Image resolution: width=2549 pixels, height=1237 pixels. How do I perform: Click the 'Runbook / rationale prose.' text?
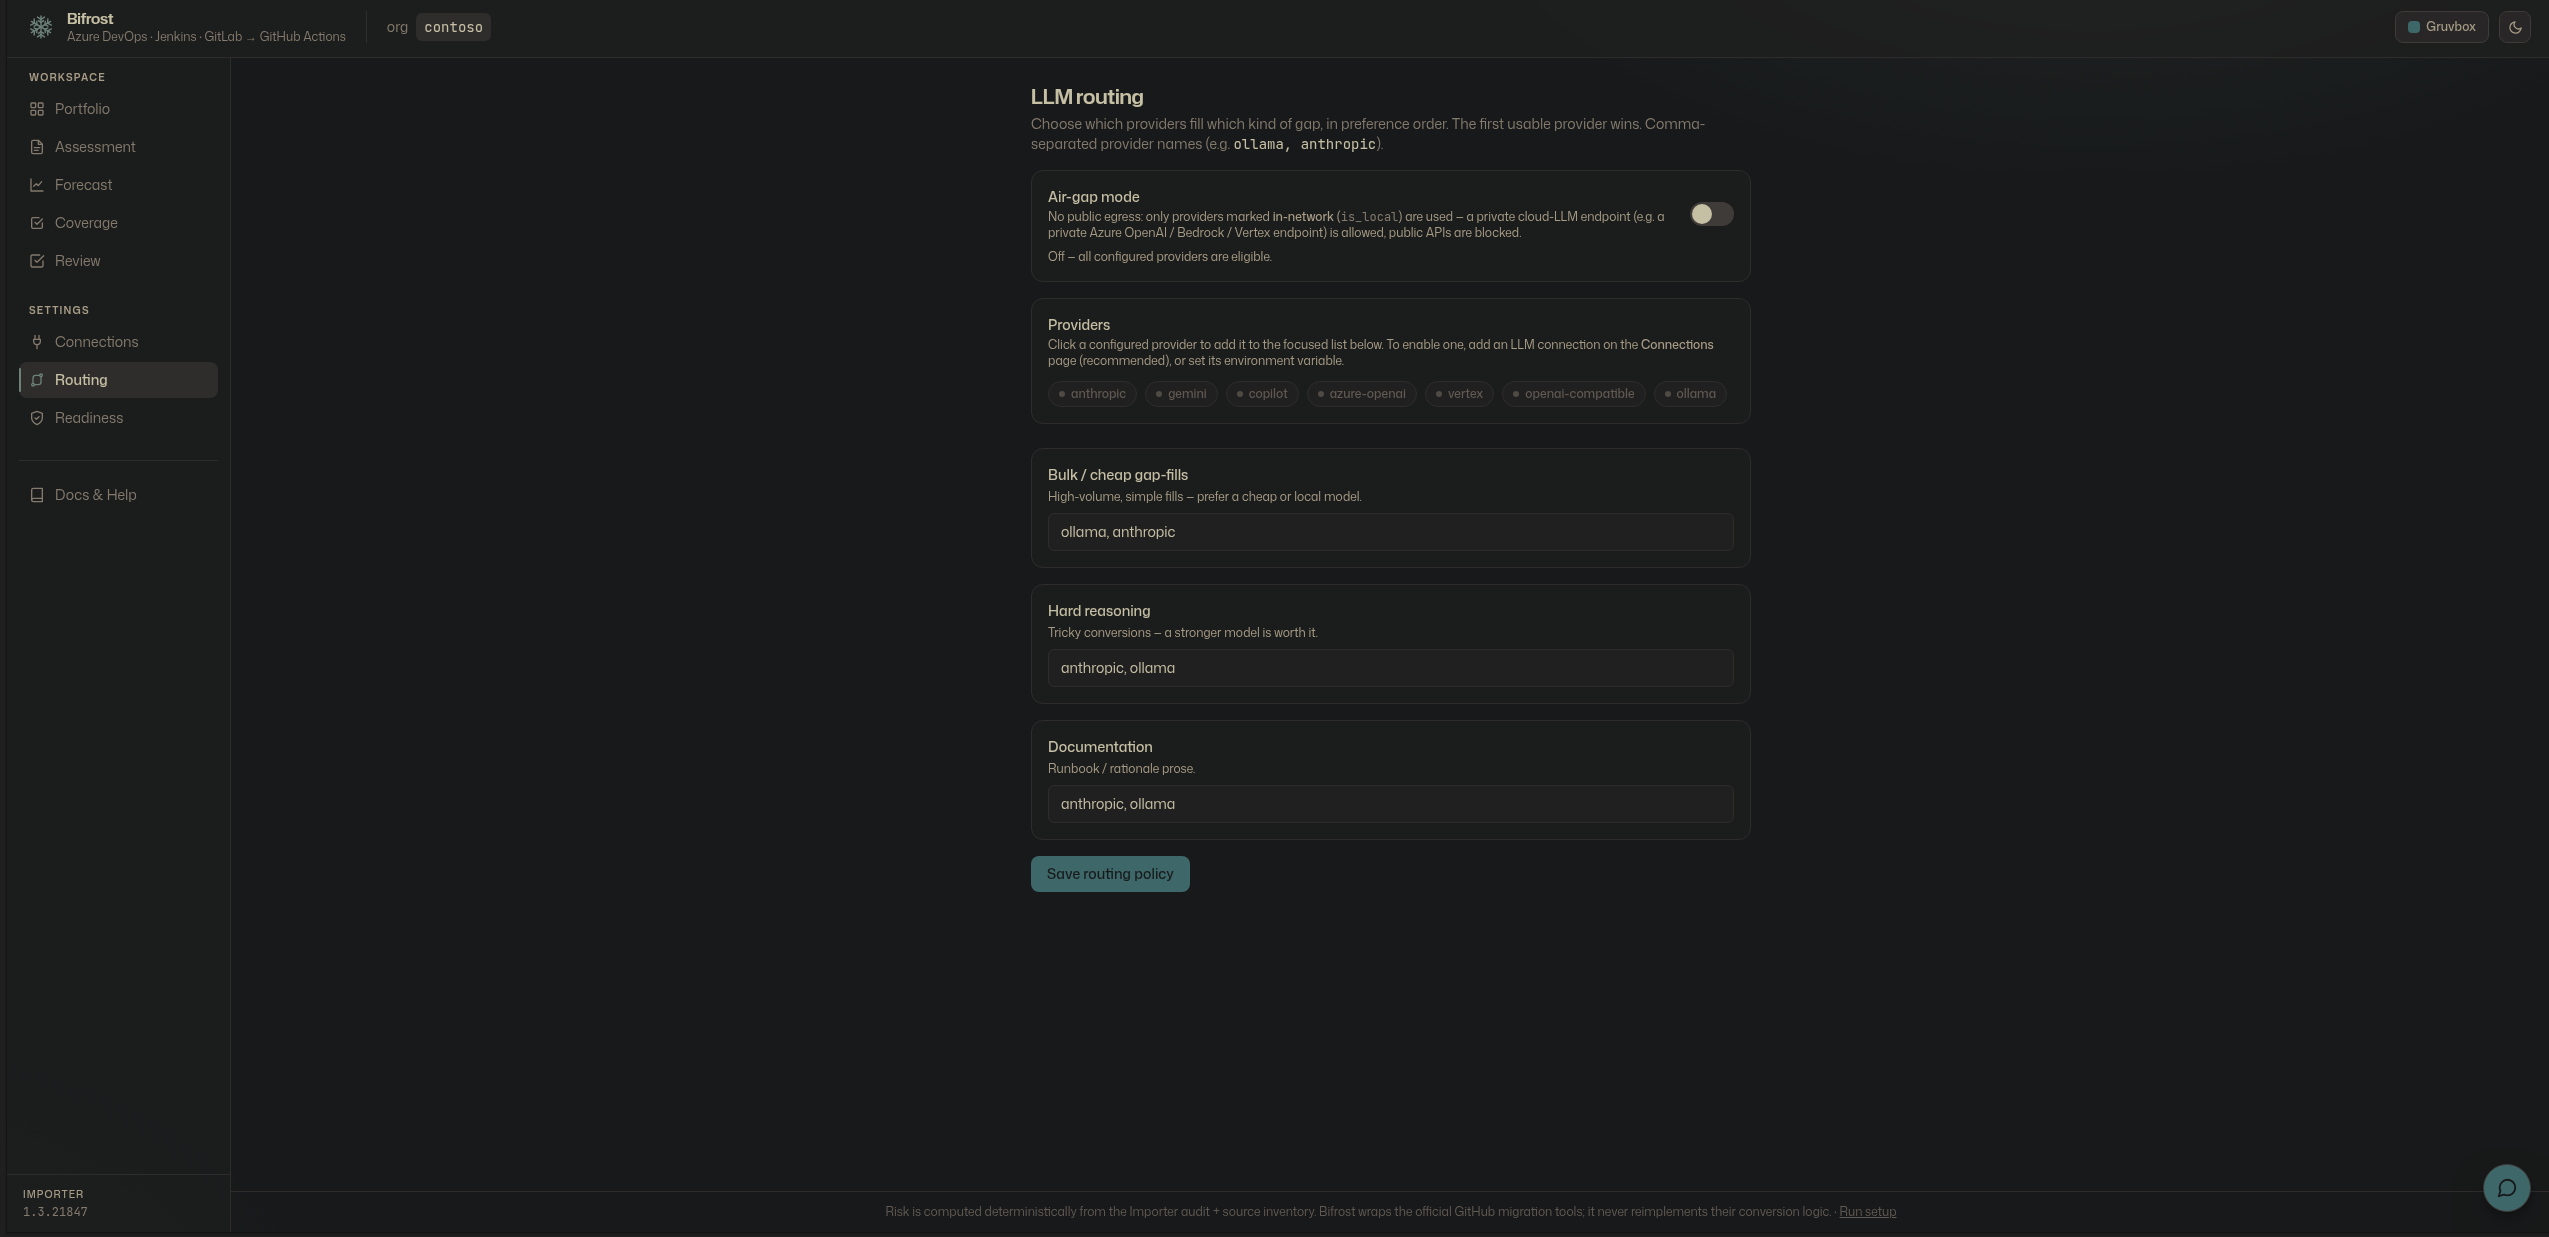point(1121,769)
